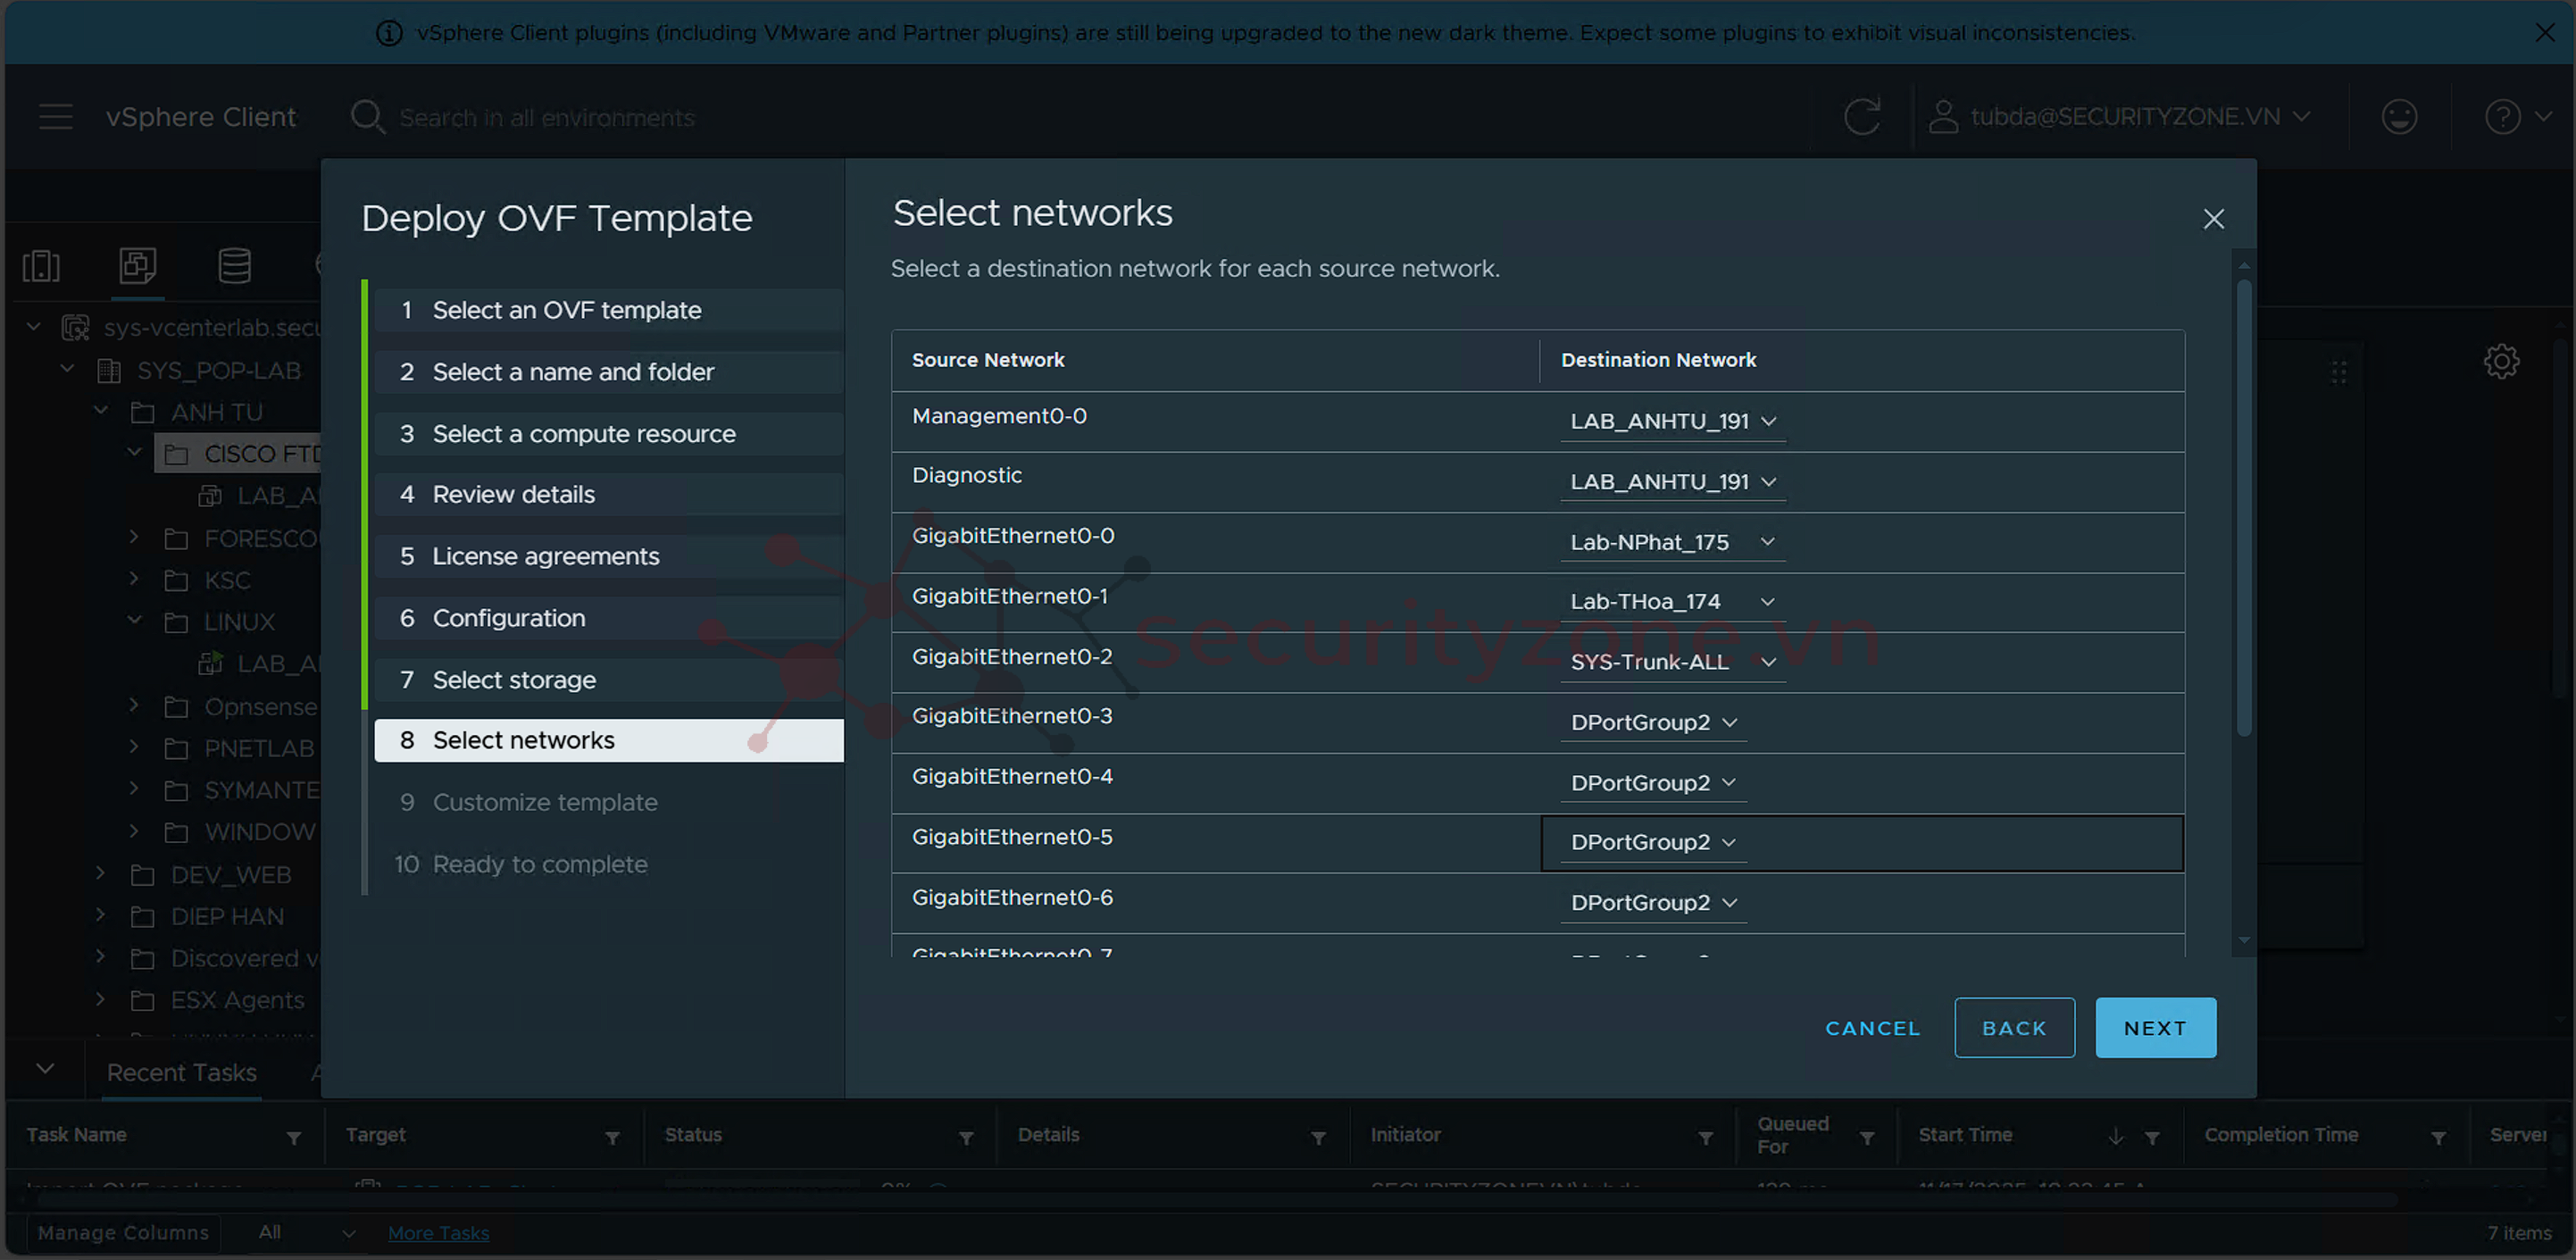
Task: Open GigabitEthernet0-5 DPortGroup2 dropdown
Action: (1652, 842)
